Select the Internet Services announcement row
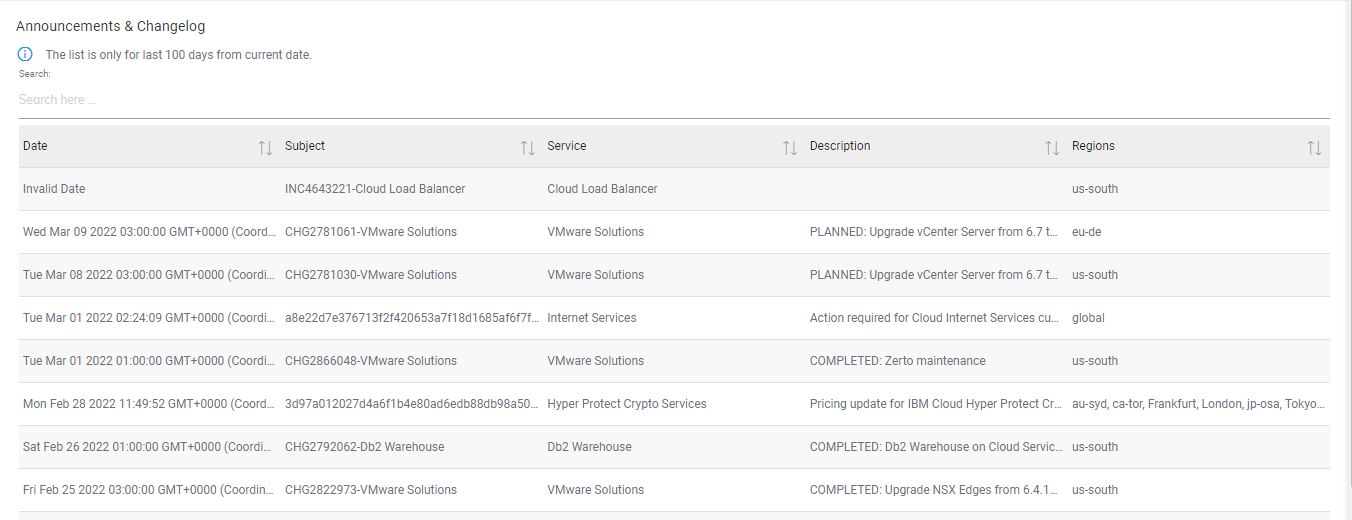 tap(592, 318)
